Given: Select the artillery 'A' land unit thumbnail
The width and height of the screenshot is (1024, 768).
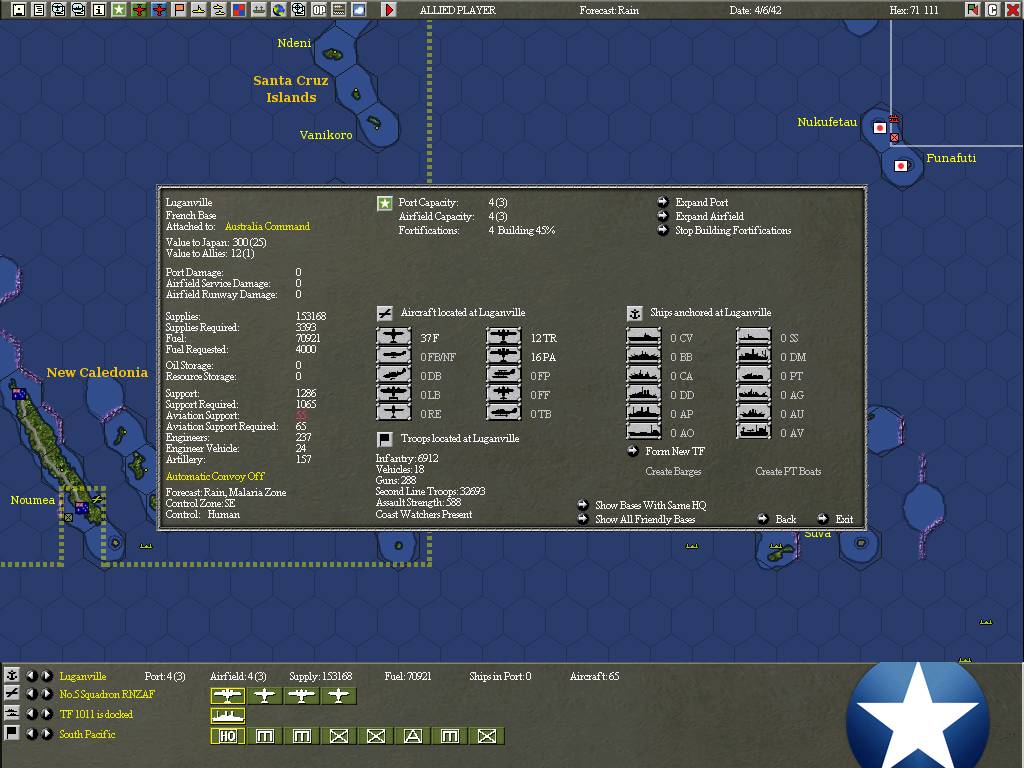Looking at the screenshot, I should pyautogui.click(x=413, y=736).
